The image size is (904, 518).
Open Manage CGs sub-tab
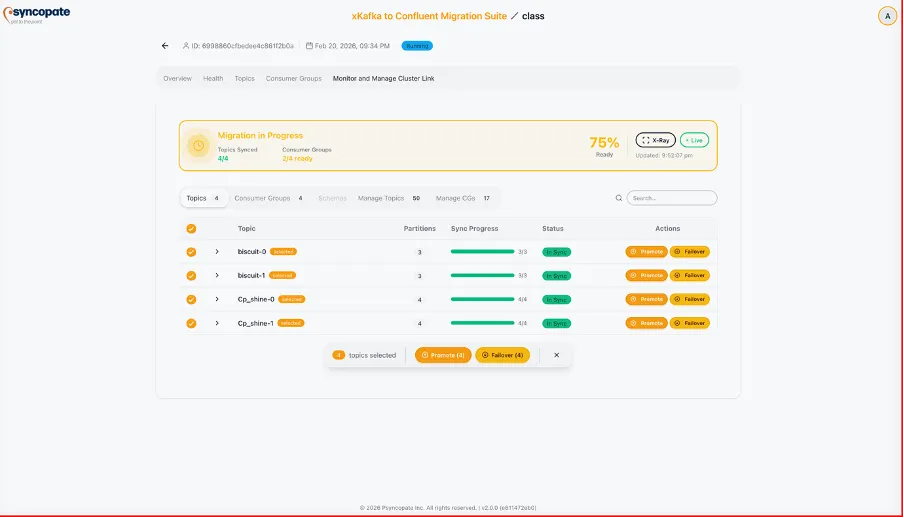click(x=463, y=198)
